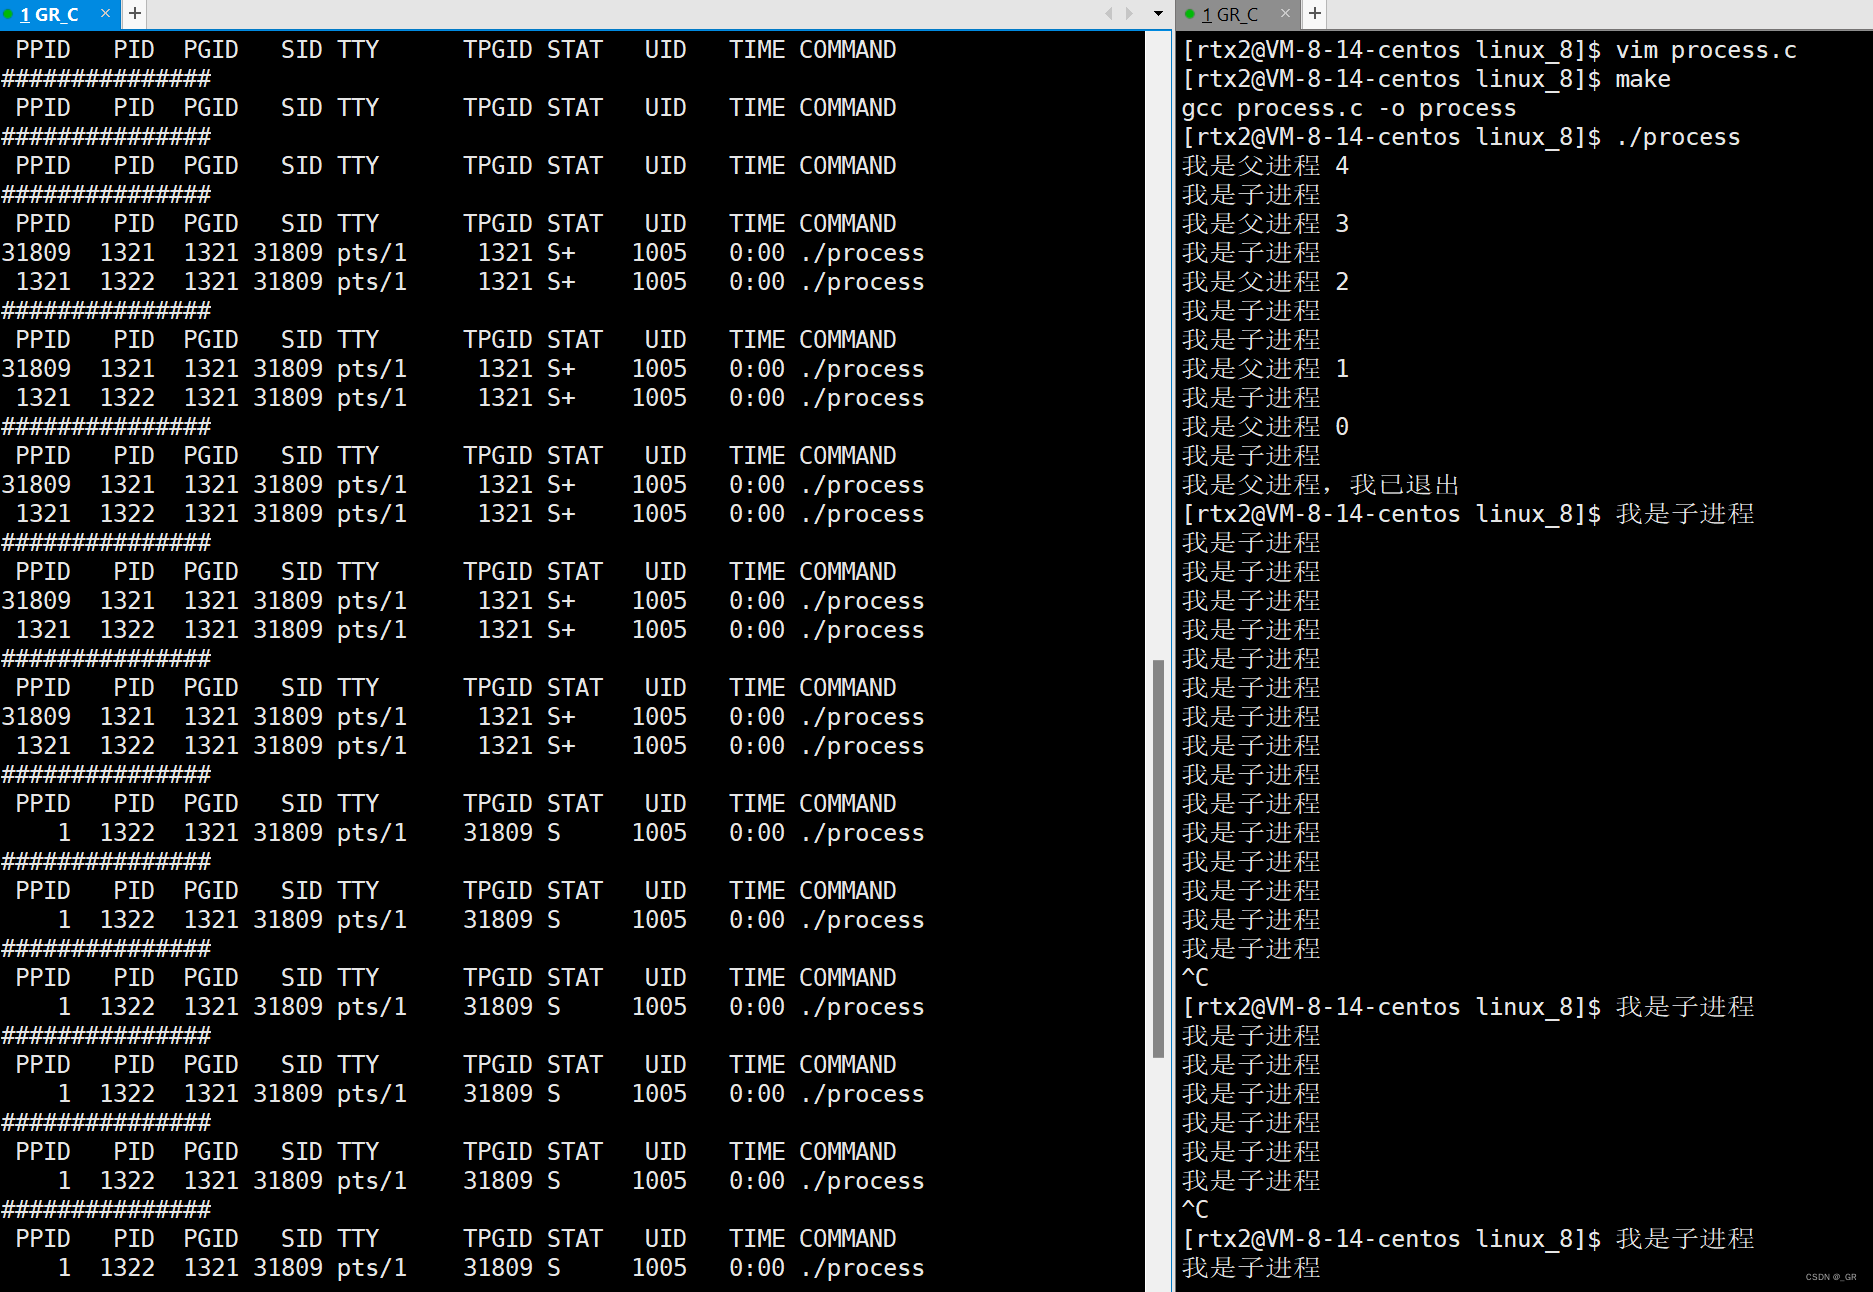Viewport: 1873px width, 1292px height.
Task: Click the '我是父进程，我已退出' line
Action: point(1321,485)
